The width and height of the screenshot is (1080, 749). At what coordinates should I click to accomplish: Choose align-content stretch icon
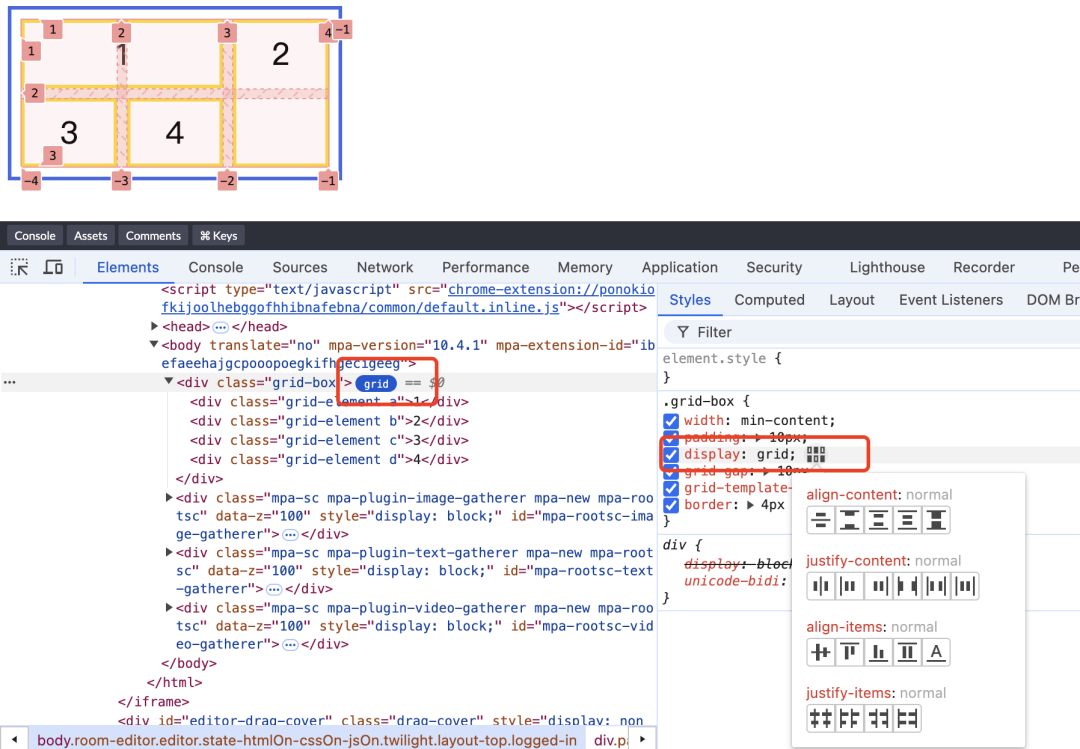coord(936,520)
